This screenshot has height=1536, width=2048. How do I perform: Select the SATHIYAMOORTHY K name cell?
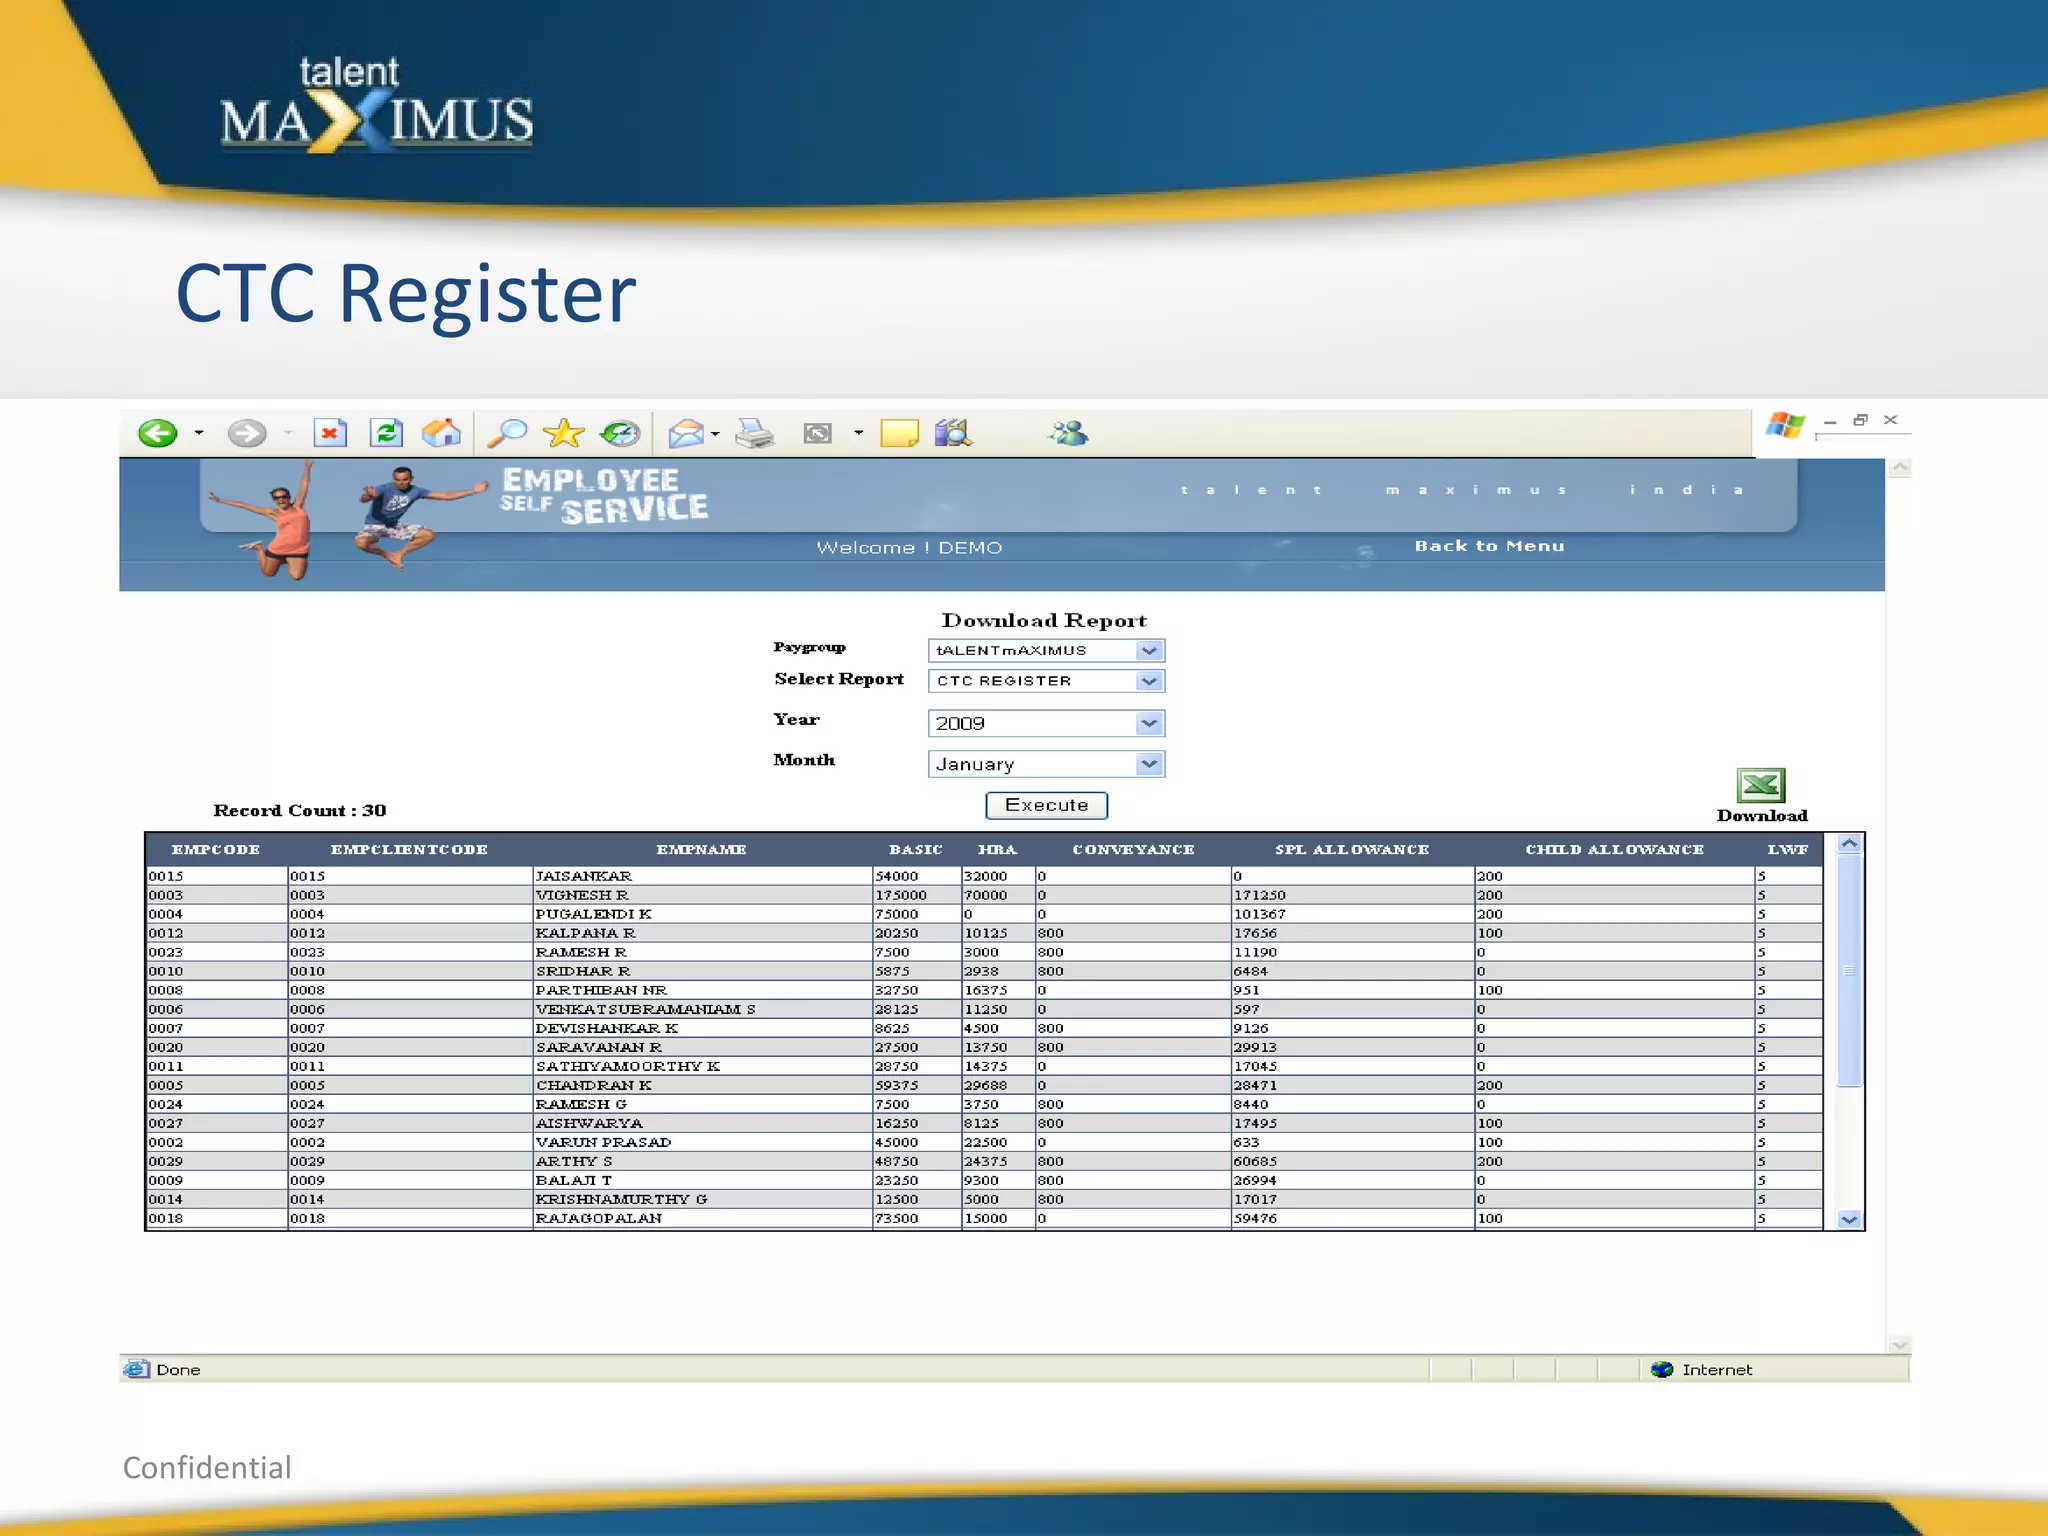(702, 1066)
